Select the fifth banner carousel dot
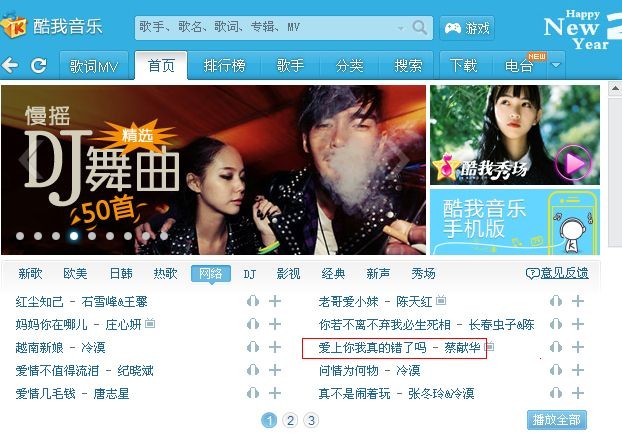 point(92,236)
